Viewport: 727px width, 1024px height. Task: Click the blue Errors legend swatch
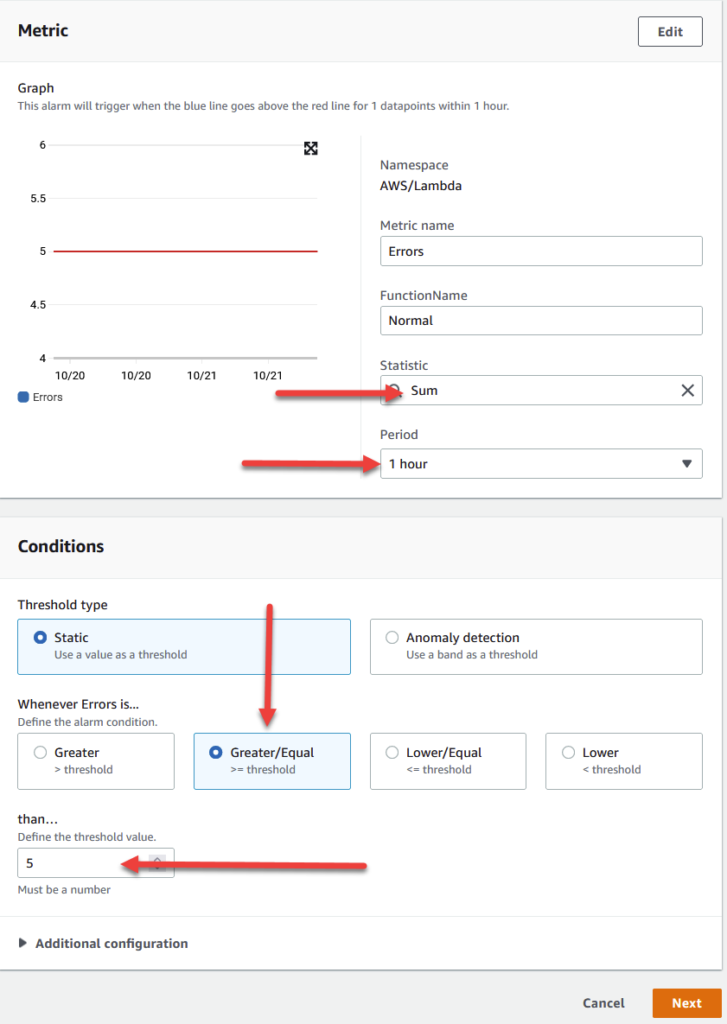point(24,397)
